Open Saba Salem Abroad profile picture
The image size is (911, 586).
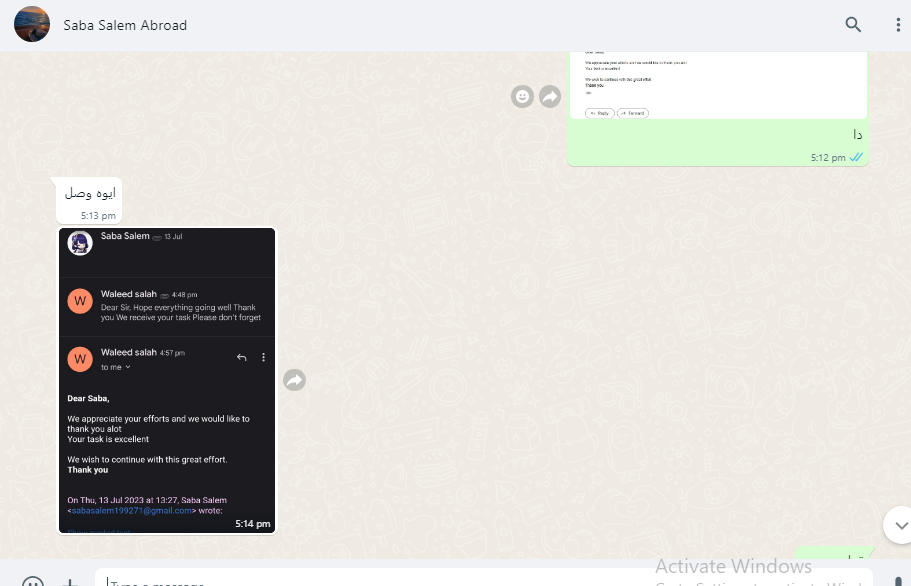tap(32, 24)
